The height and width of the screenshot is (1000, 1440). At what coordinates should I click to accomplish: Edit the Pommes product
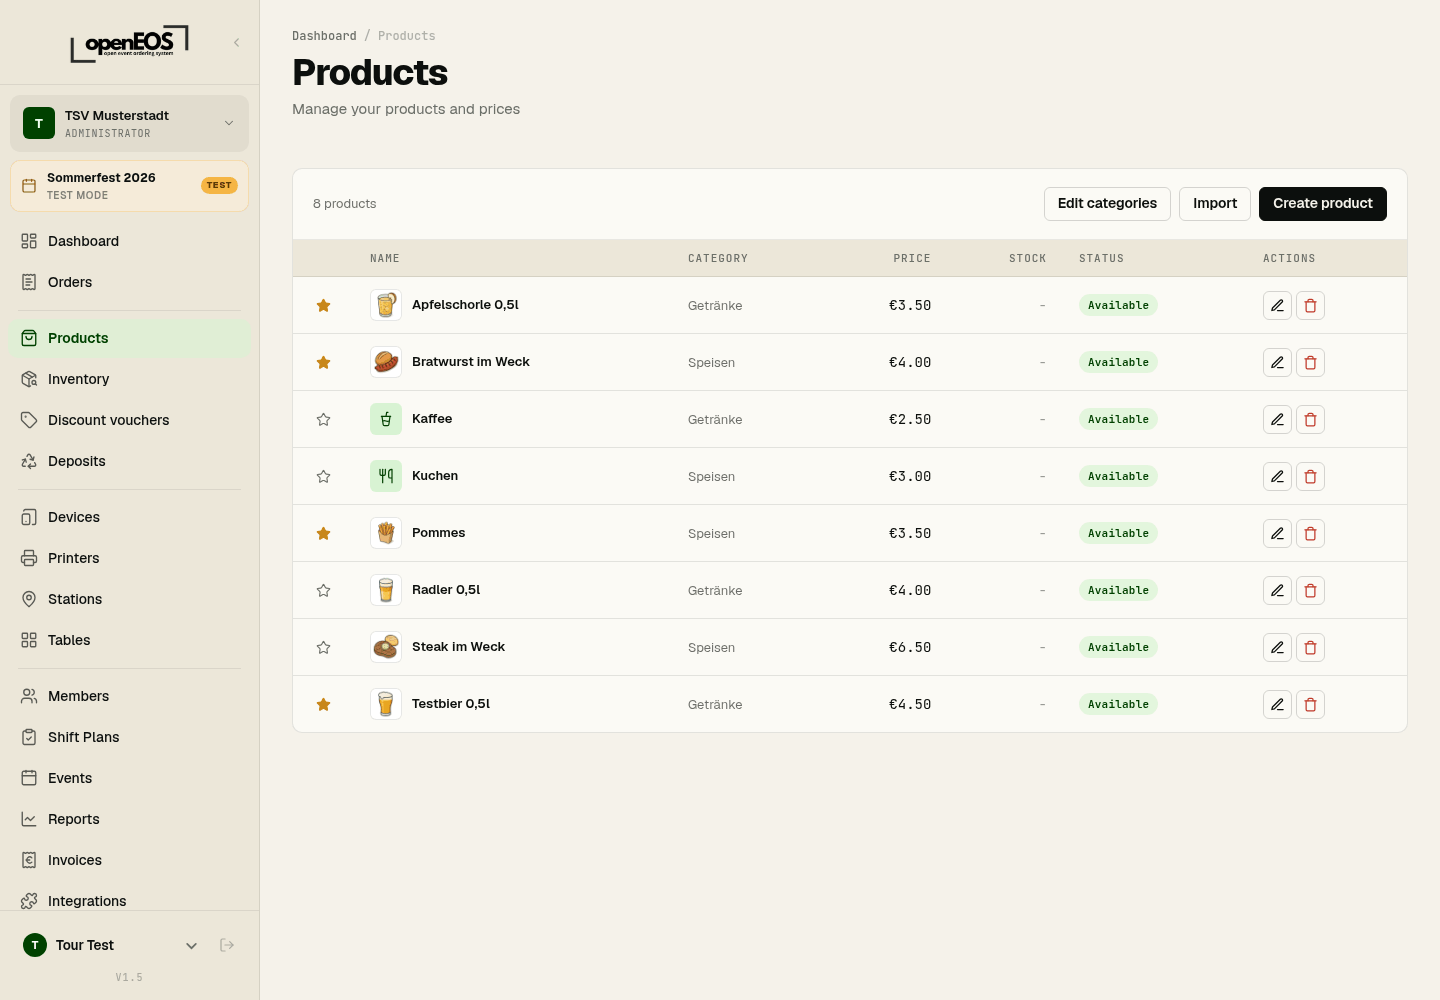(x=1277, y=533)
